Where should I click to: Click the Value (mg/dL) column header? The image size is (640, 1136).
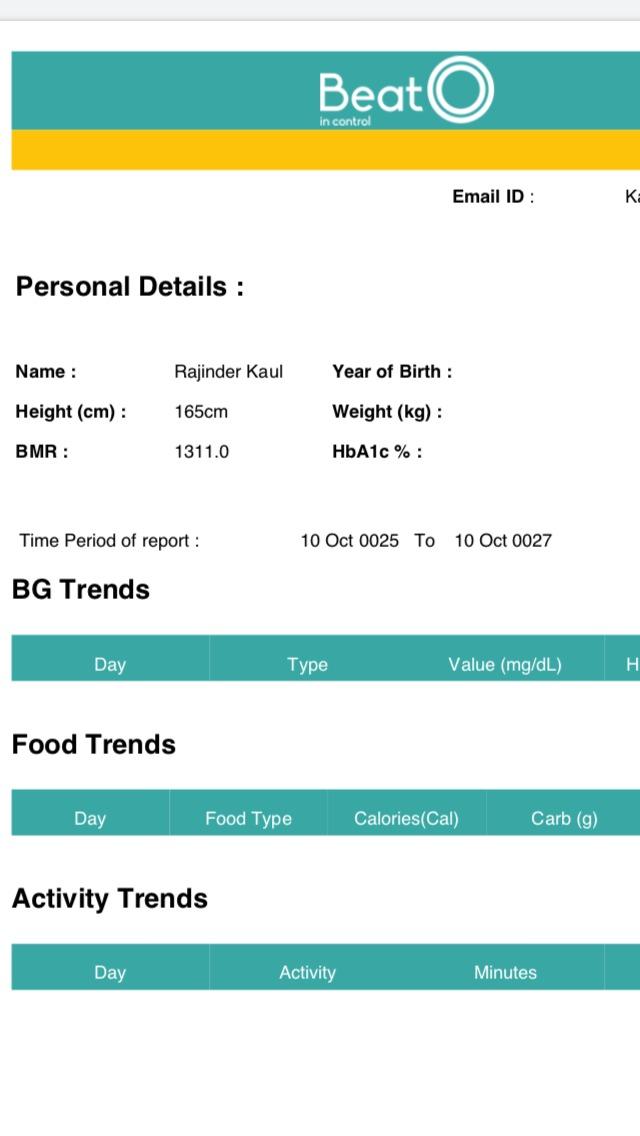pos(505,665)
